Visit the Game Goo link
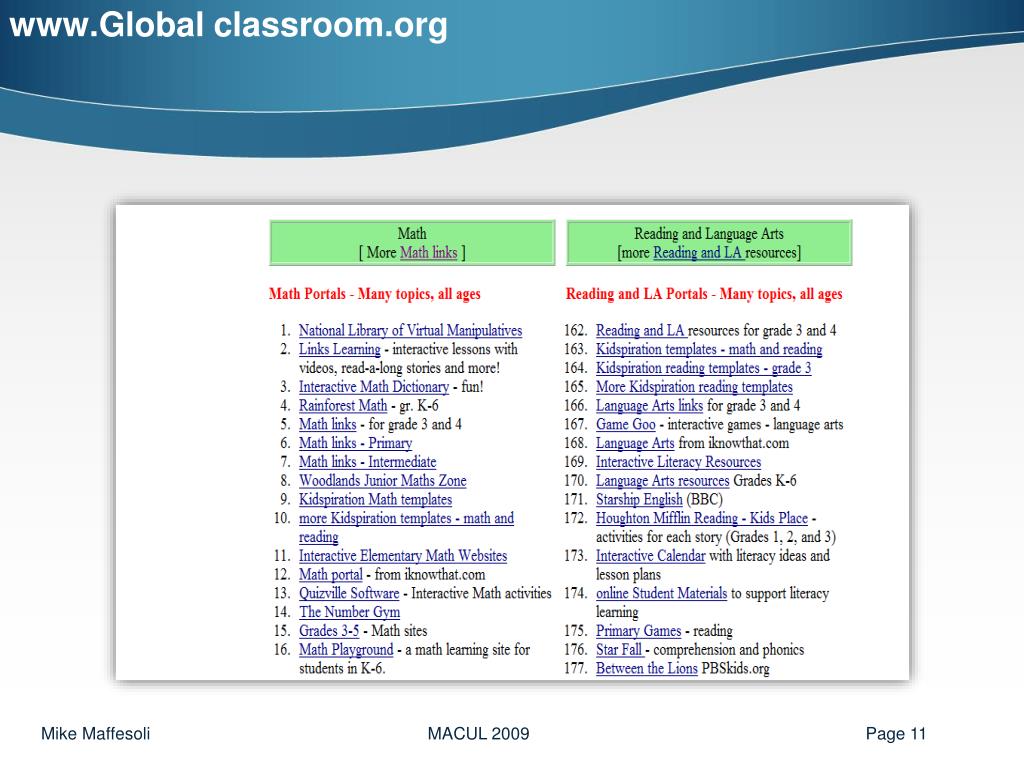Image resolution: width=1024 pixels, height=768 pixels. coord(626,424)
